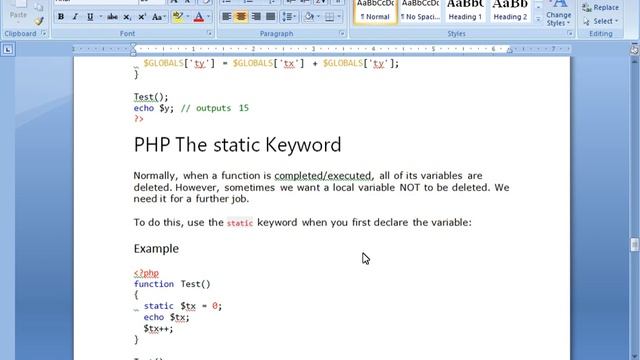This screenshot has width=640, height=360.
Task: Toggle Superscript formatting
Action: click(x=142, y=17)
